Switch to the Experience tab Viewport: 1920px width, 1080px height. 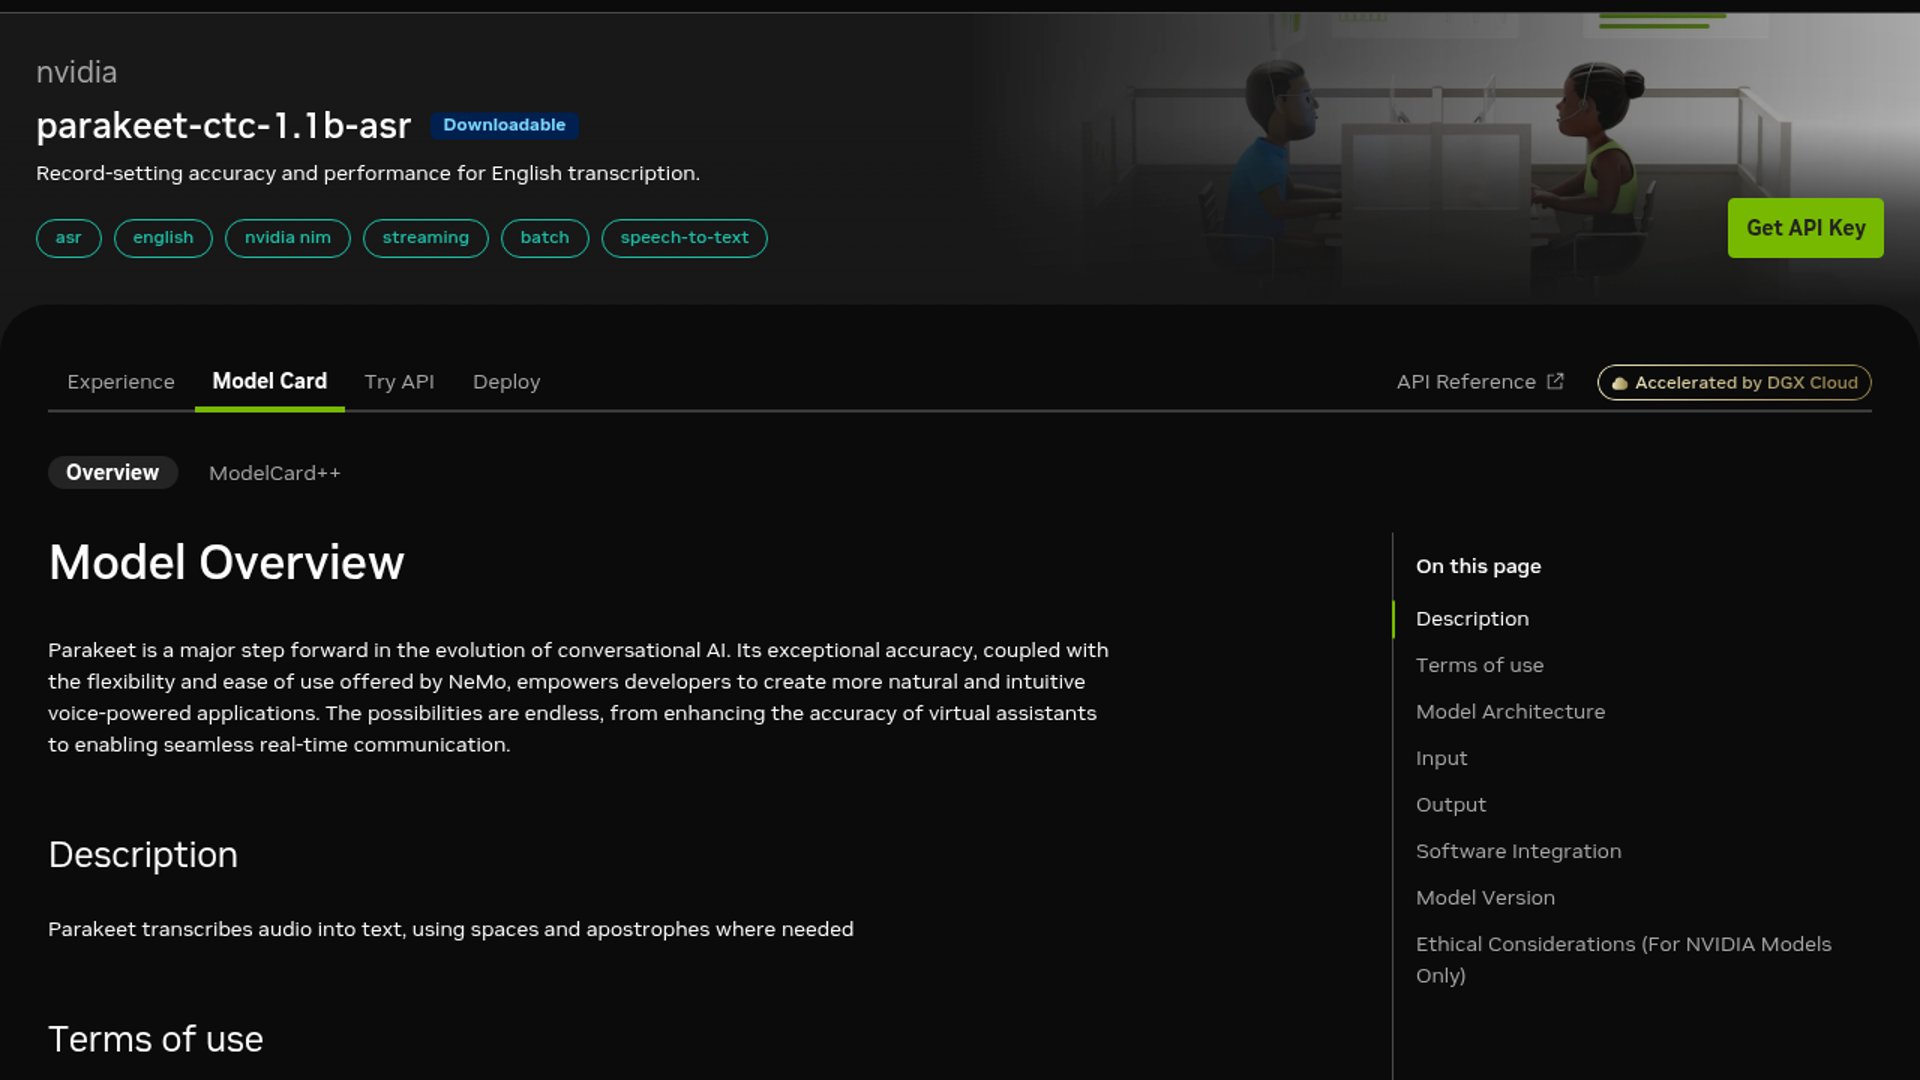[121, 382]
